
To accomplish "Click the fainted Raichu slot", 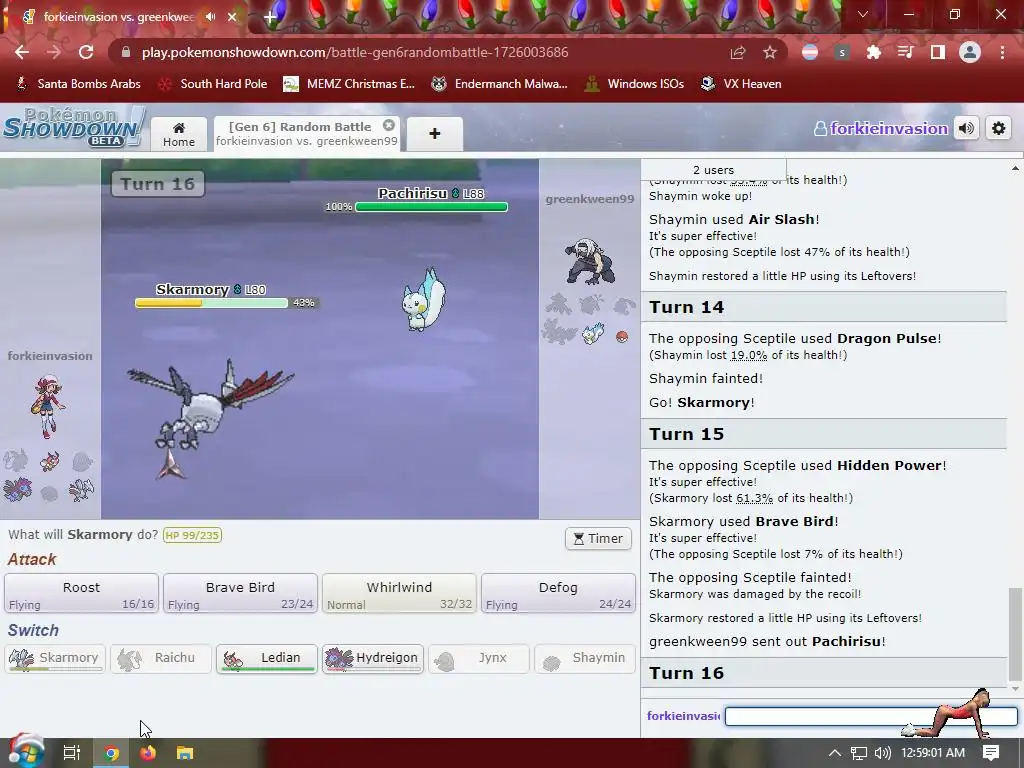I will [x=161, y=658].
